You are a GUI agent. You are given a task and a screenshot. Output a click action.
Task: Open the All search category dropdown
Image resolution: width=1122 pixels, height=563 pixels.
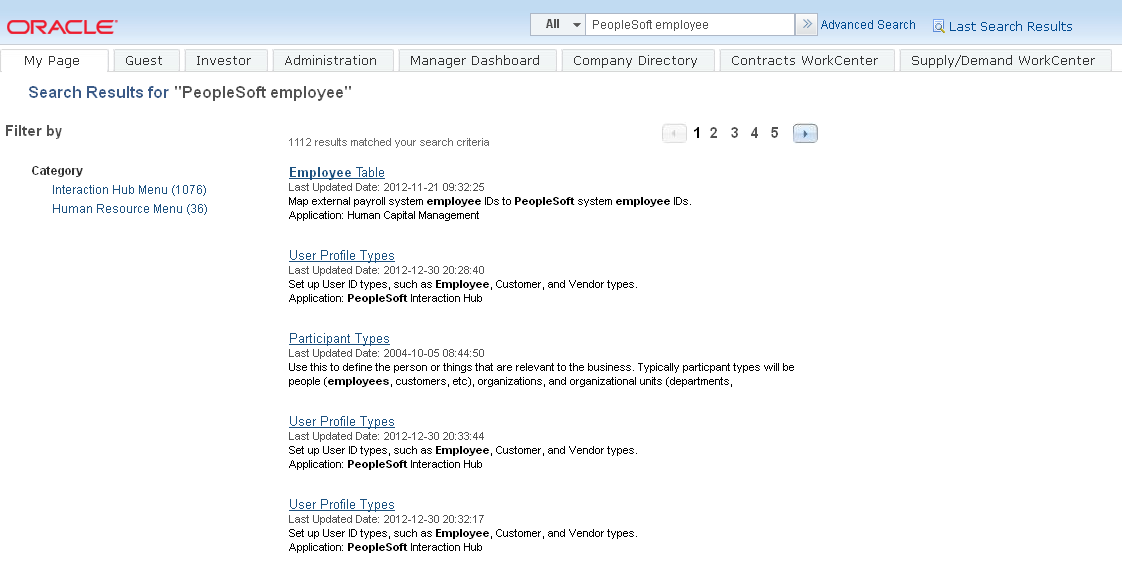click(x=557, y=24)
